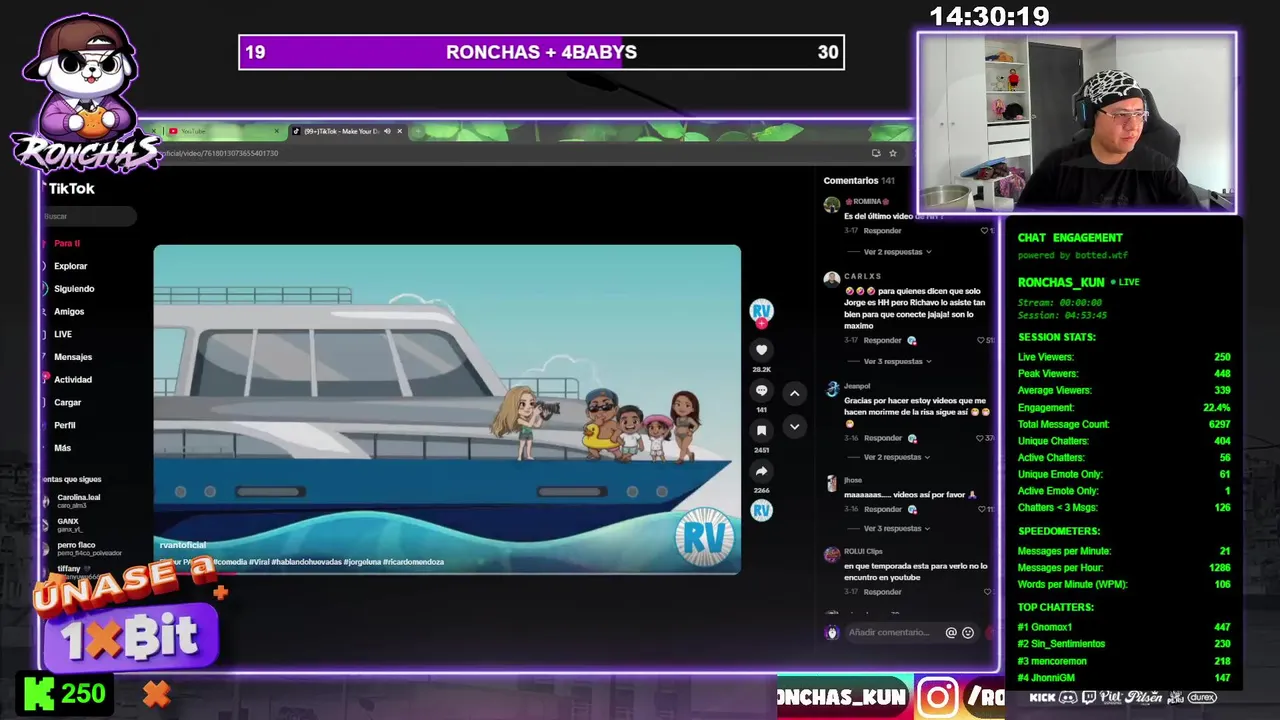Open the #hablandohuevadas hashtag
Viewport: 1280px width, 720px height.
[305, 562]
